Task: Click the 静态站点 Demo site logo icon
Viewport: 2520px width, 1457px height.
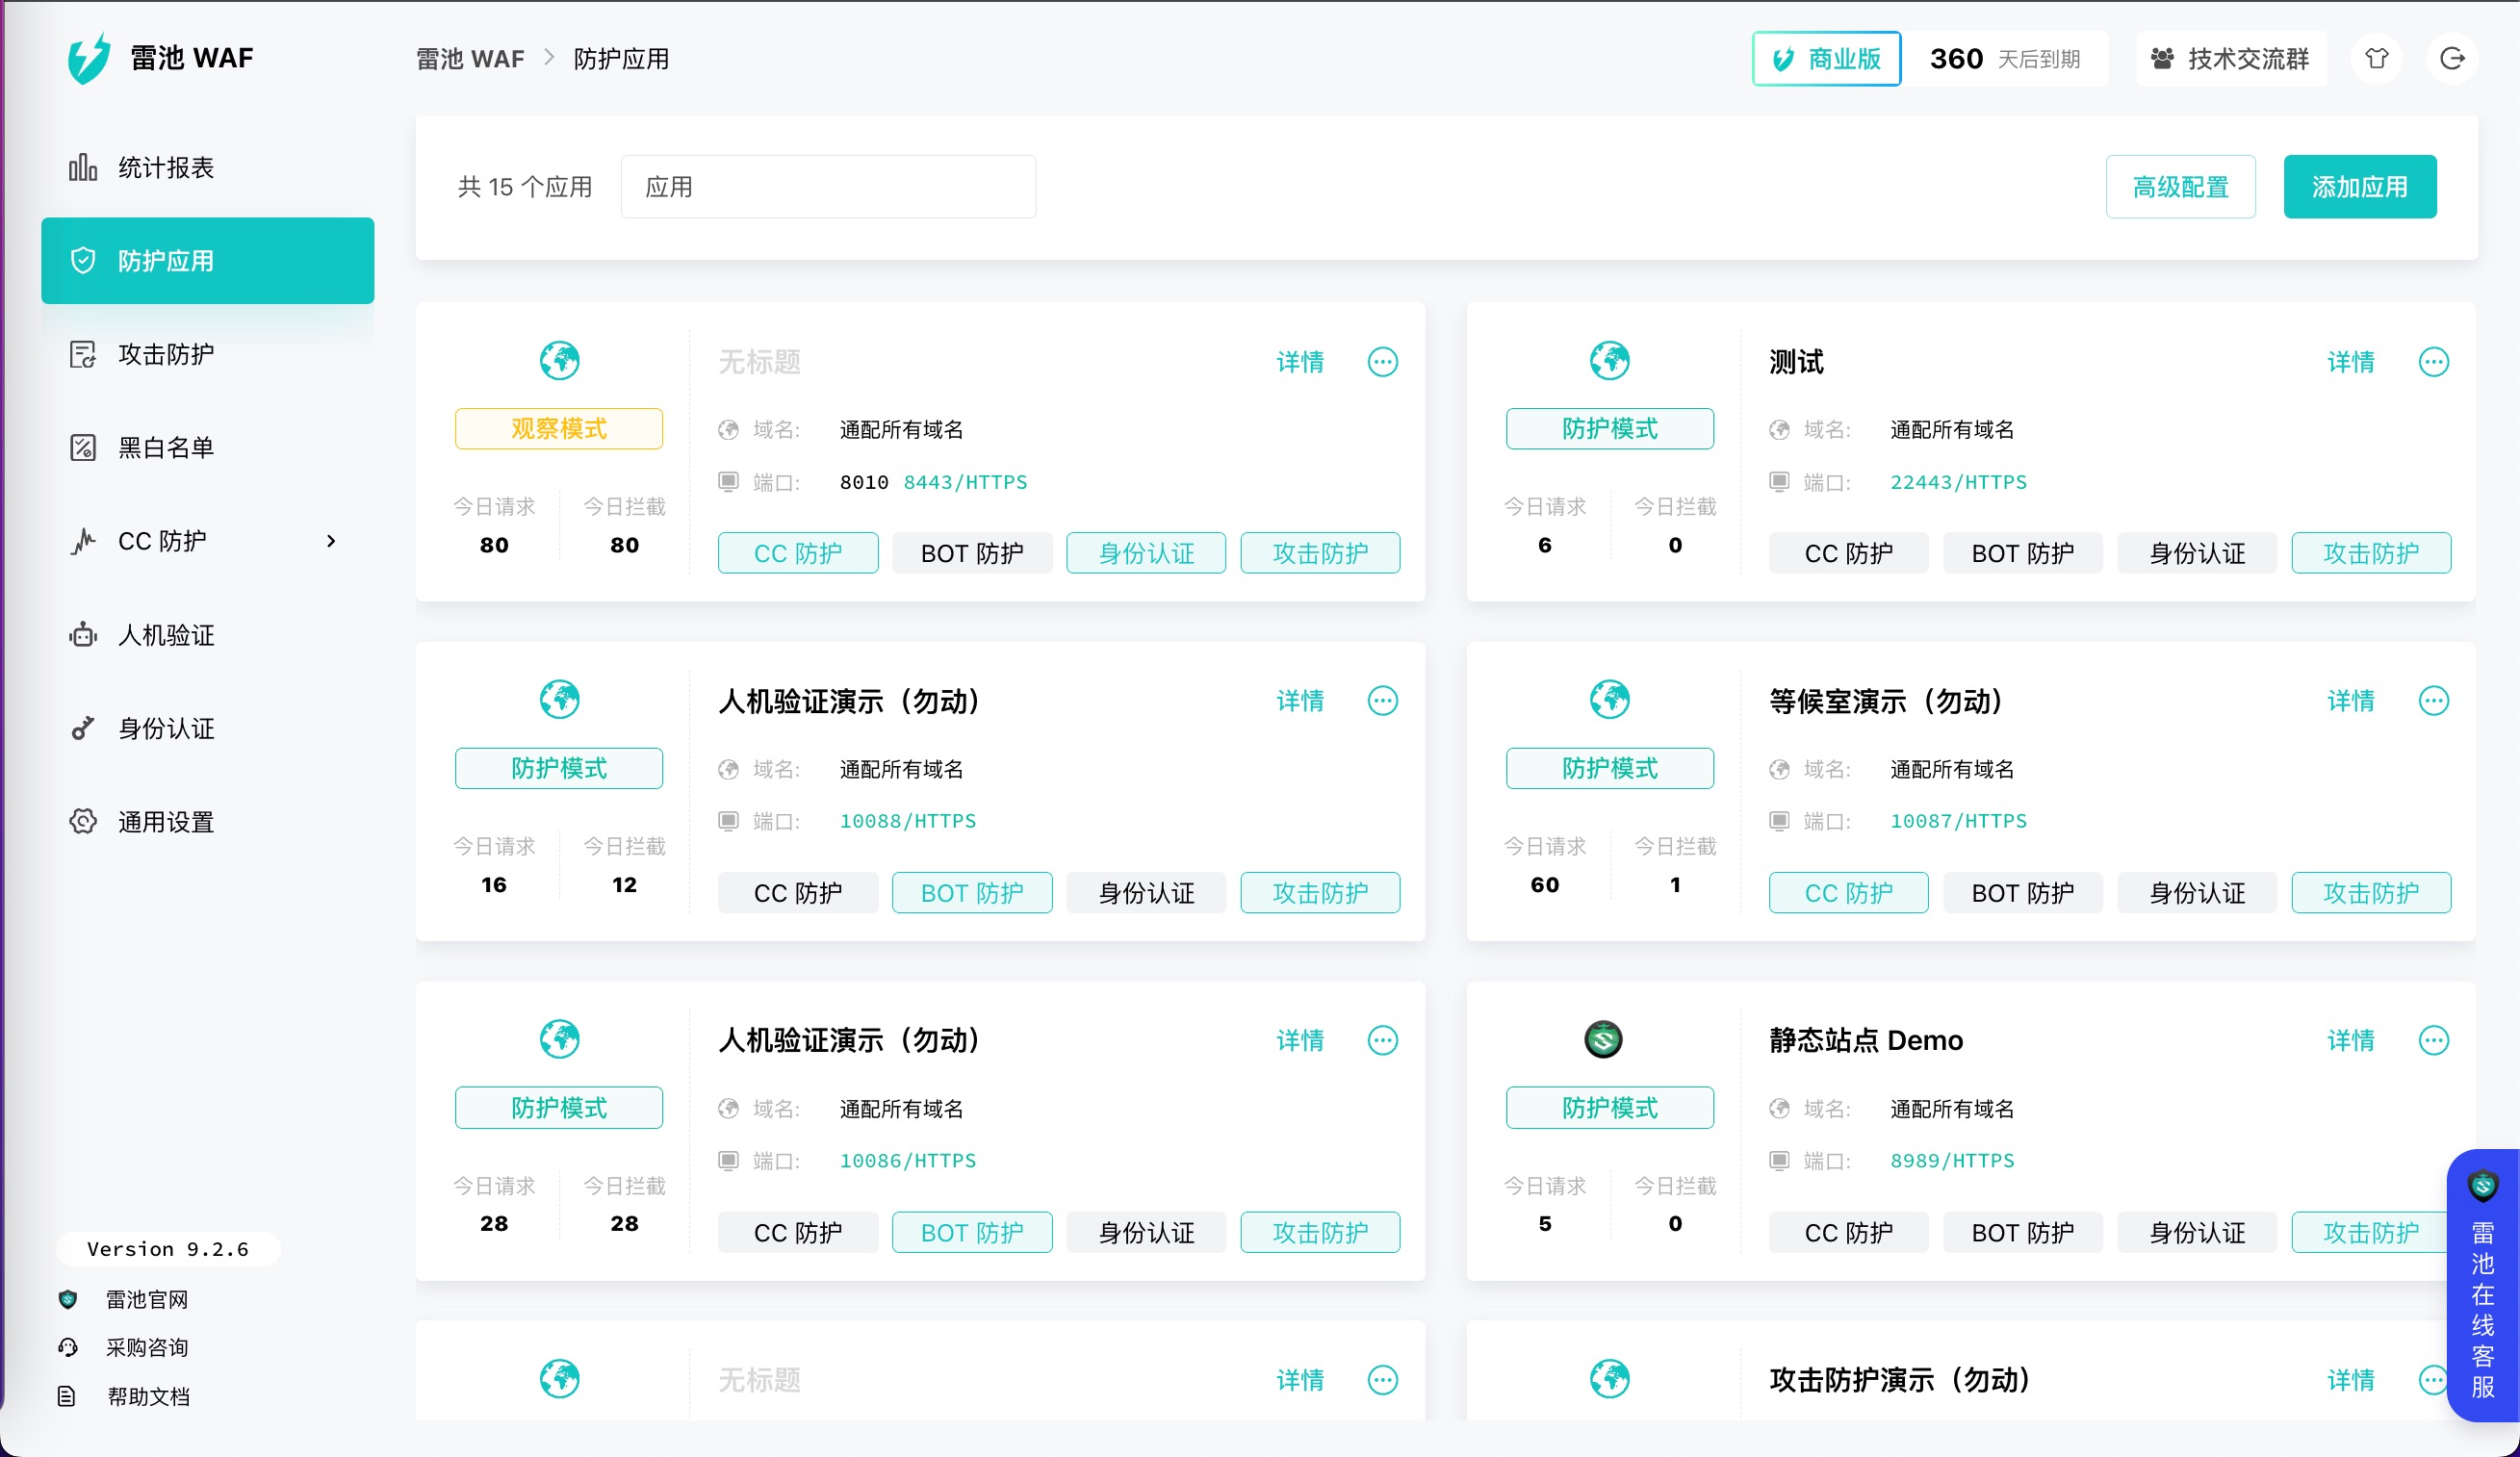Action: coord(1603,1039)
